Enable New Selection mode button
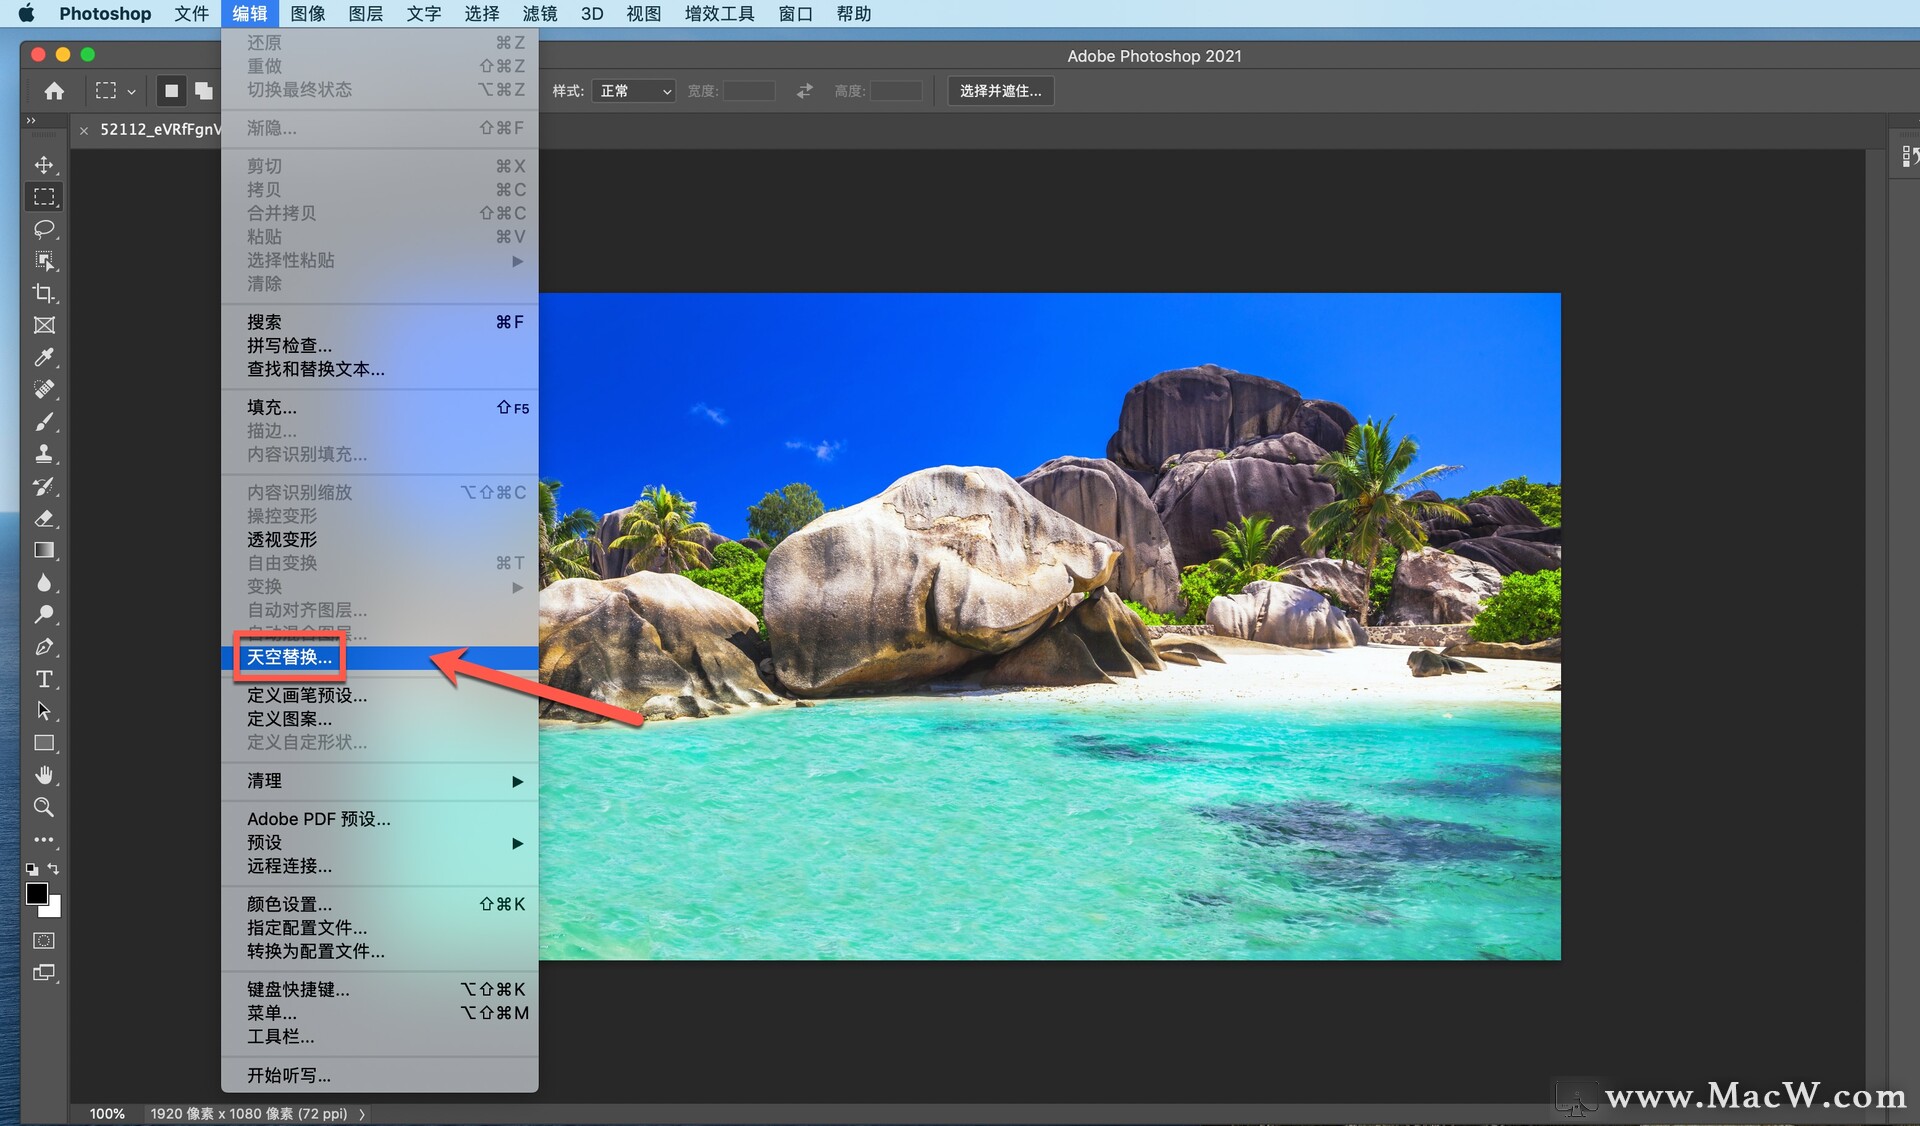Viewport: 1920px width, 1126px height. click(171, 91)
